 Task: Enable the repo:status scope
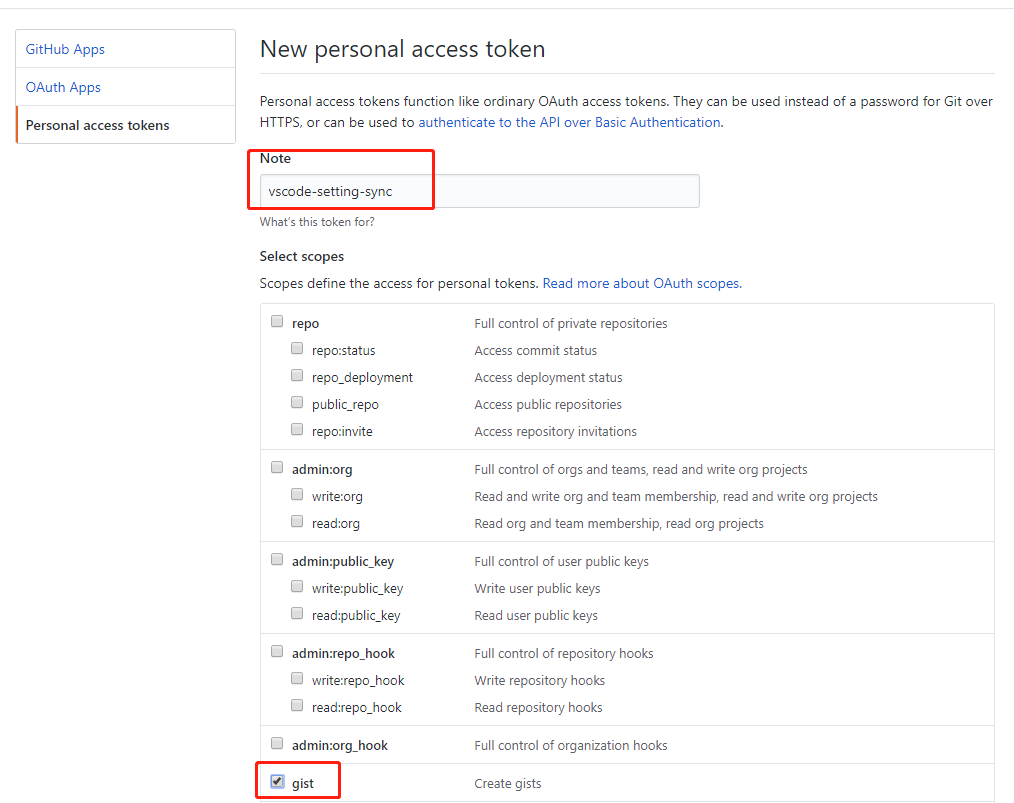[297, 349]
